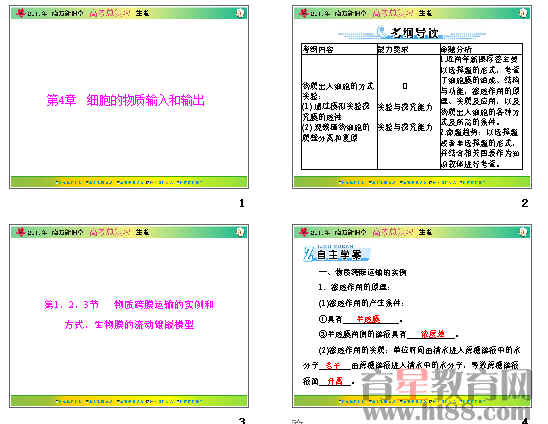This screenshot has width=548, height=424.
Task: Click the red flower logo on slide 3
Action: (x=21, y=232)
